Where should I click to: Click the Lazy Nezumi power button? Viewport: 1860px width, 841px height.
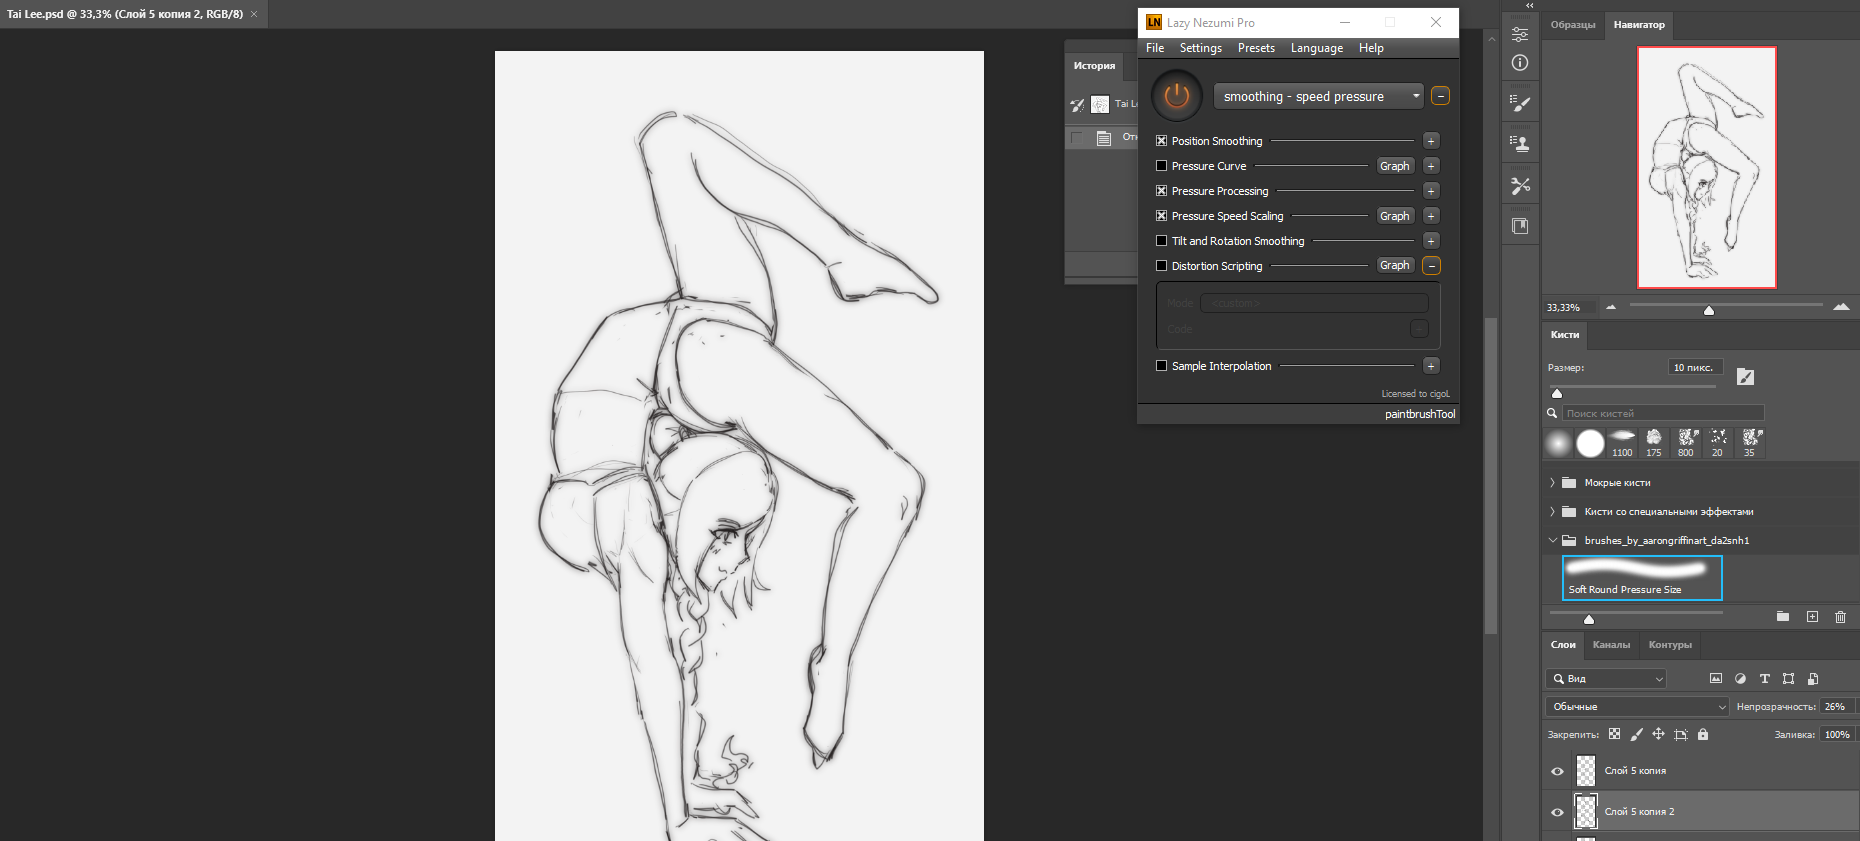1177,96
